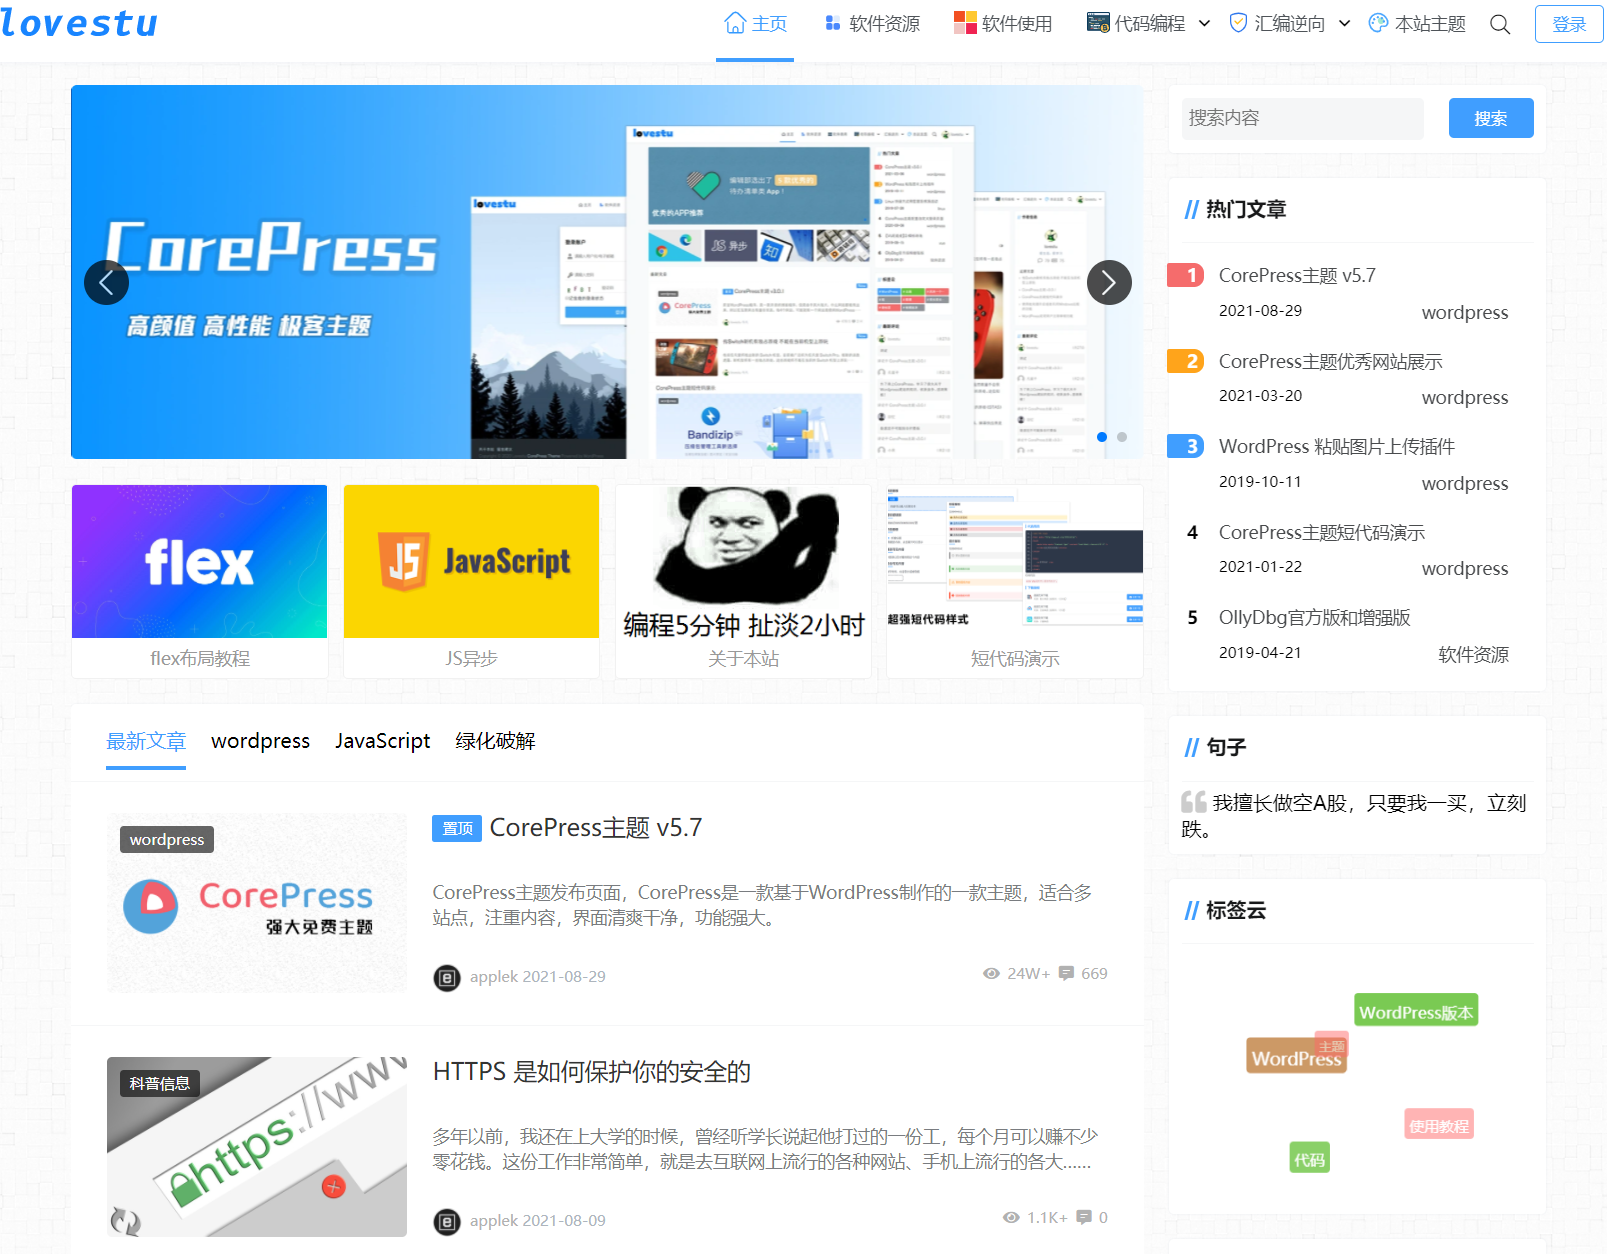Select the green 代码 tag in tag cloud
Viewport: 1607px width, 1254px height.
coord(1309,1159)
